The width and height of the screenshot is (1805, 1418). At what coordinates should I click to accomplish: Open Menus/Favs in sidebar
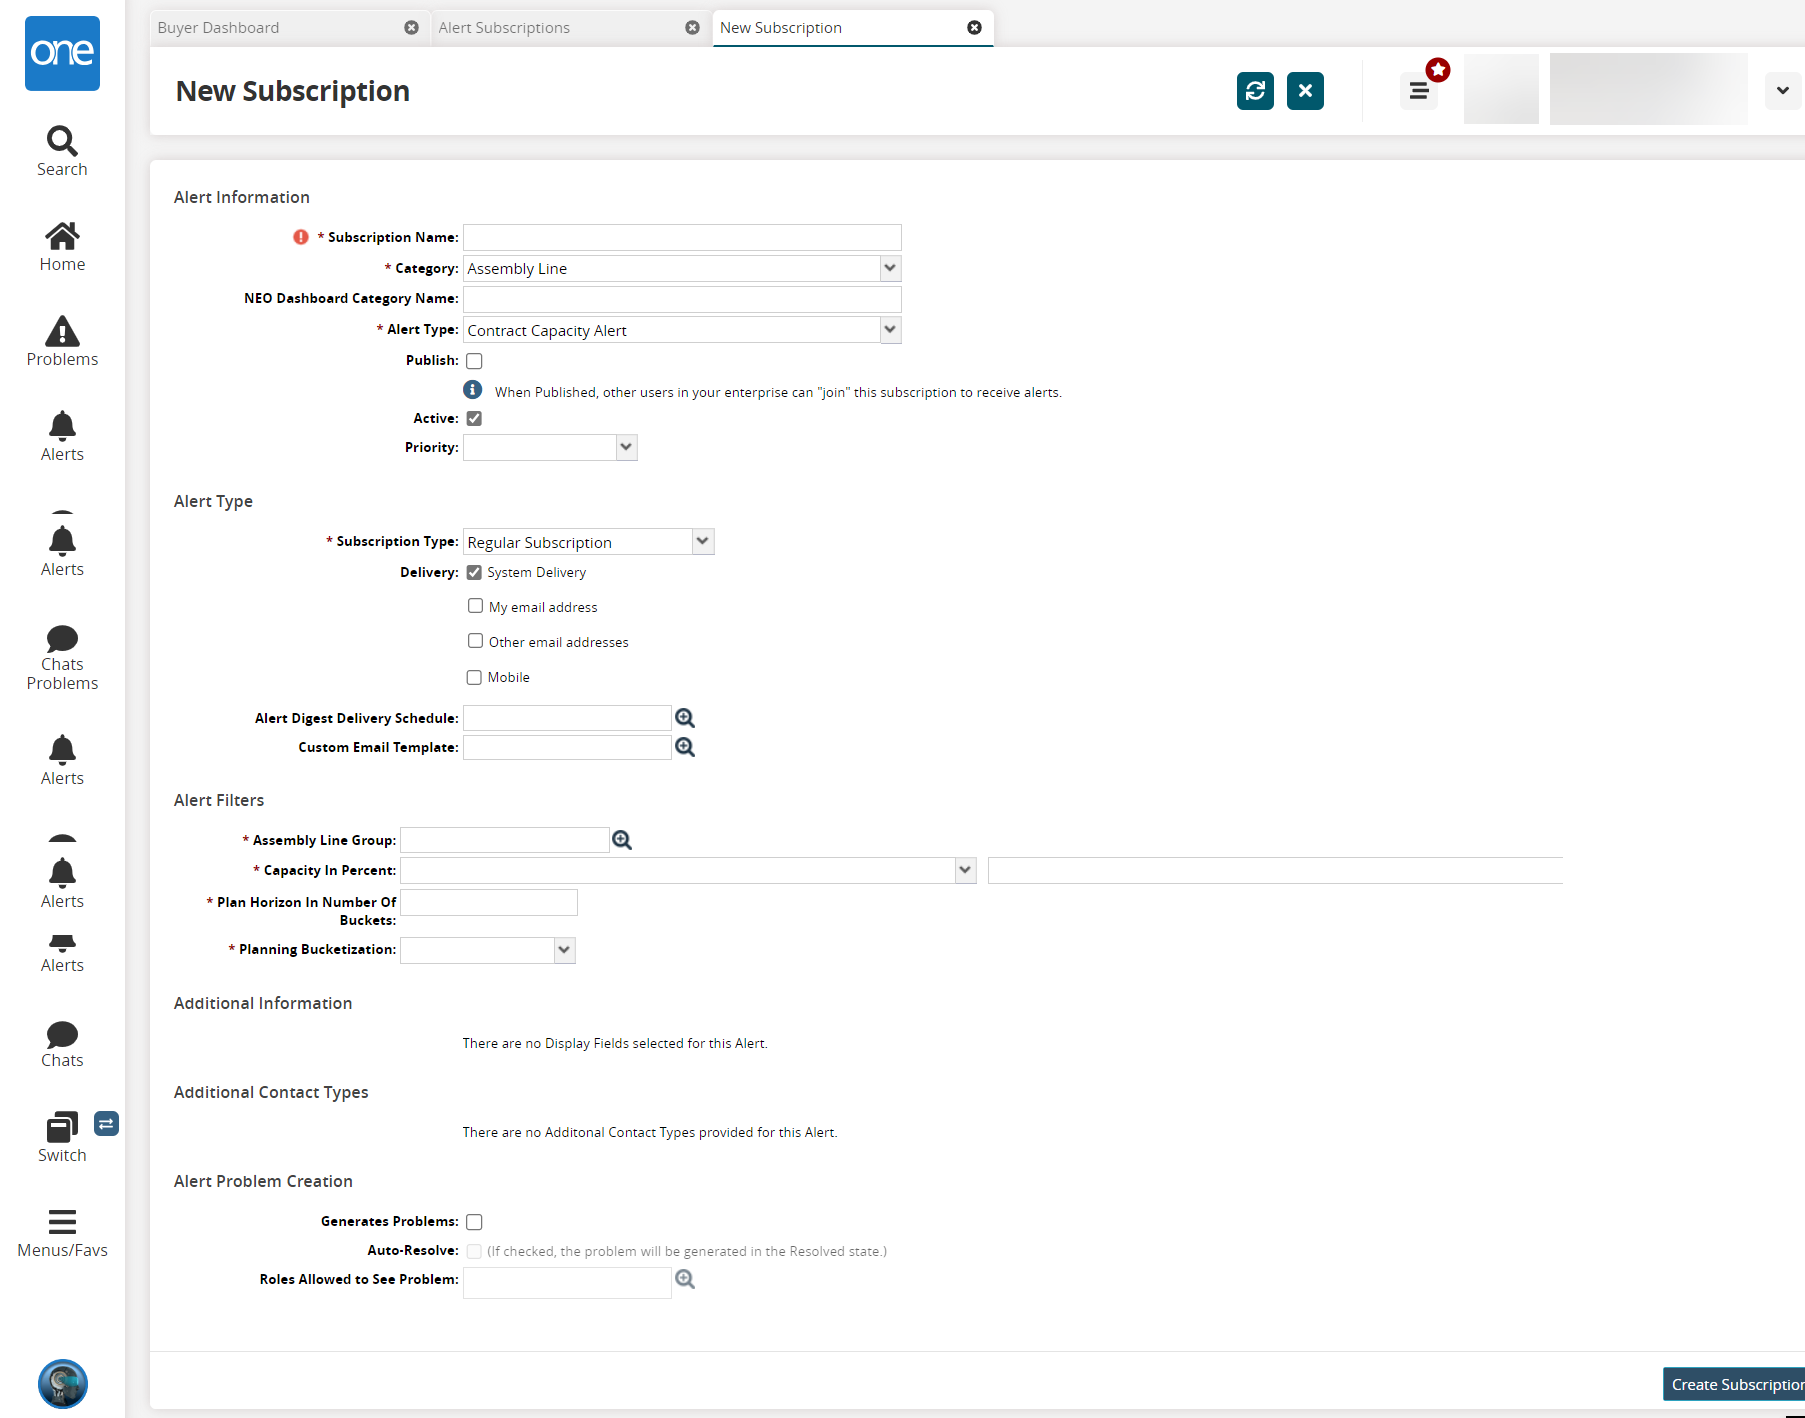pos(62,1234)
